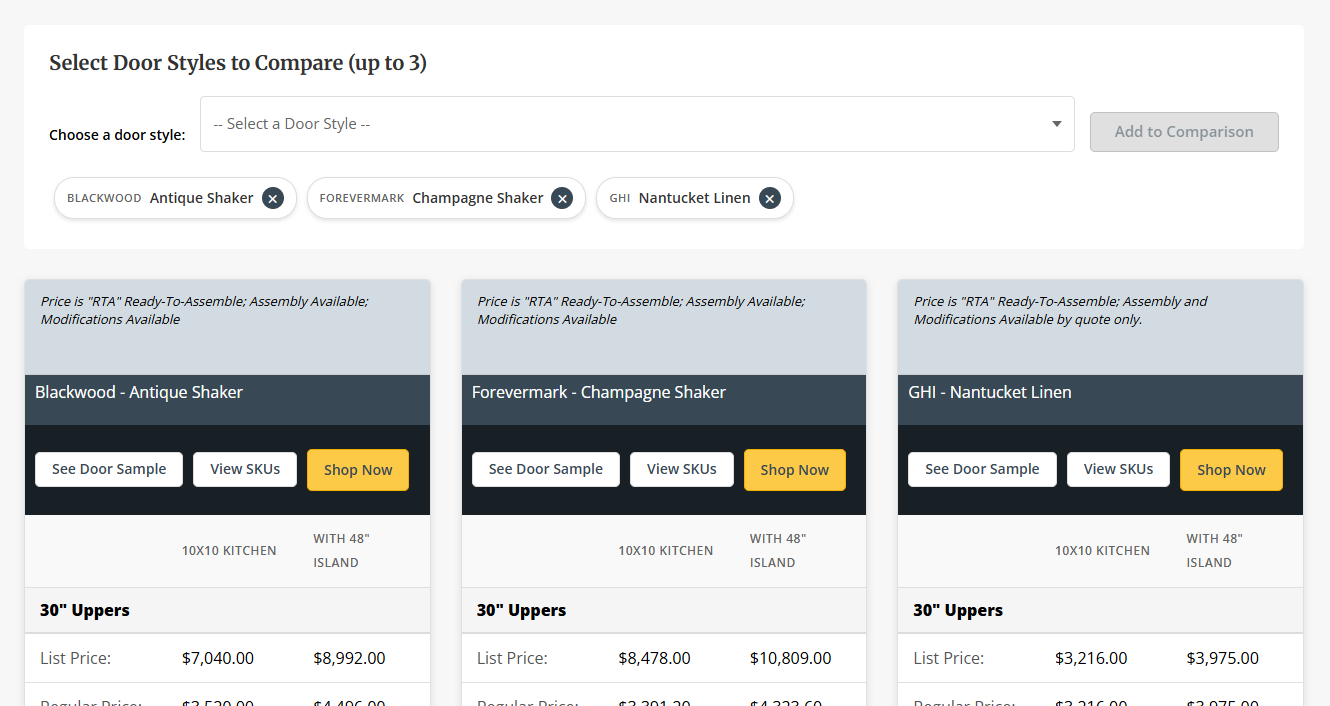
Task: Click the Antique Shaker chip label
Action: (202, 198)
